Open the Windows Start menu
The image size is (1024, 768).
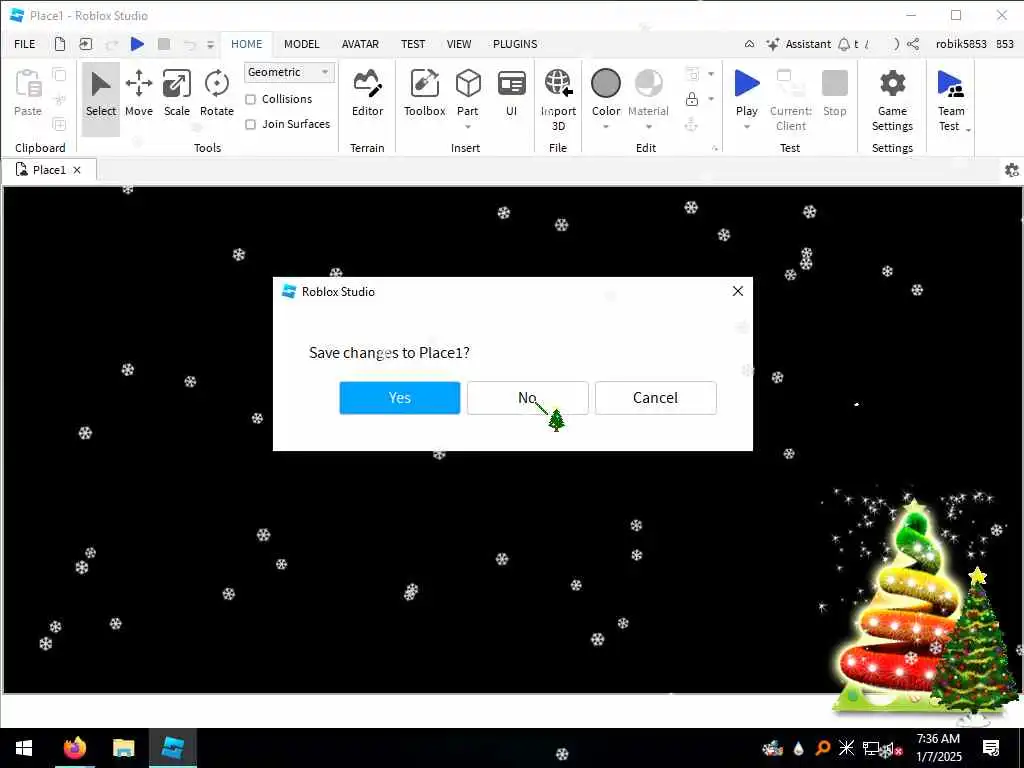[x=24, y=748]
